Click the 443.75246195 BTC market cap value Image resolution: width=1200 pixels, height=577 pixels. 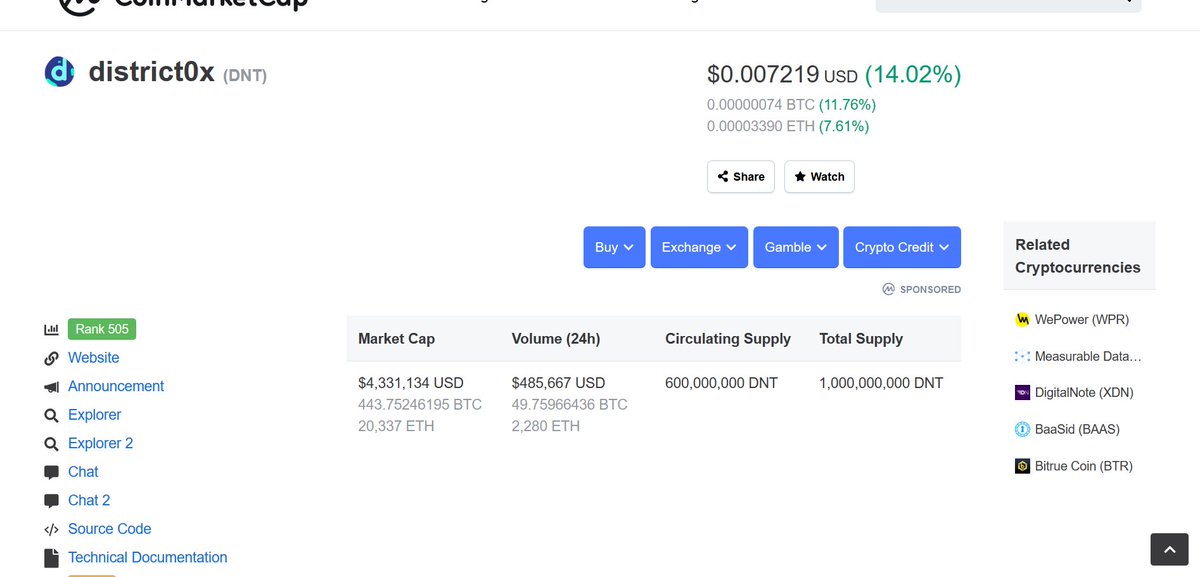click(x=420, y=405)
